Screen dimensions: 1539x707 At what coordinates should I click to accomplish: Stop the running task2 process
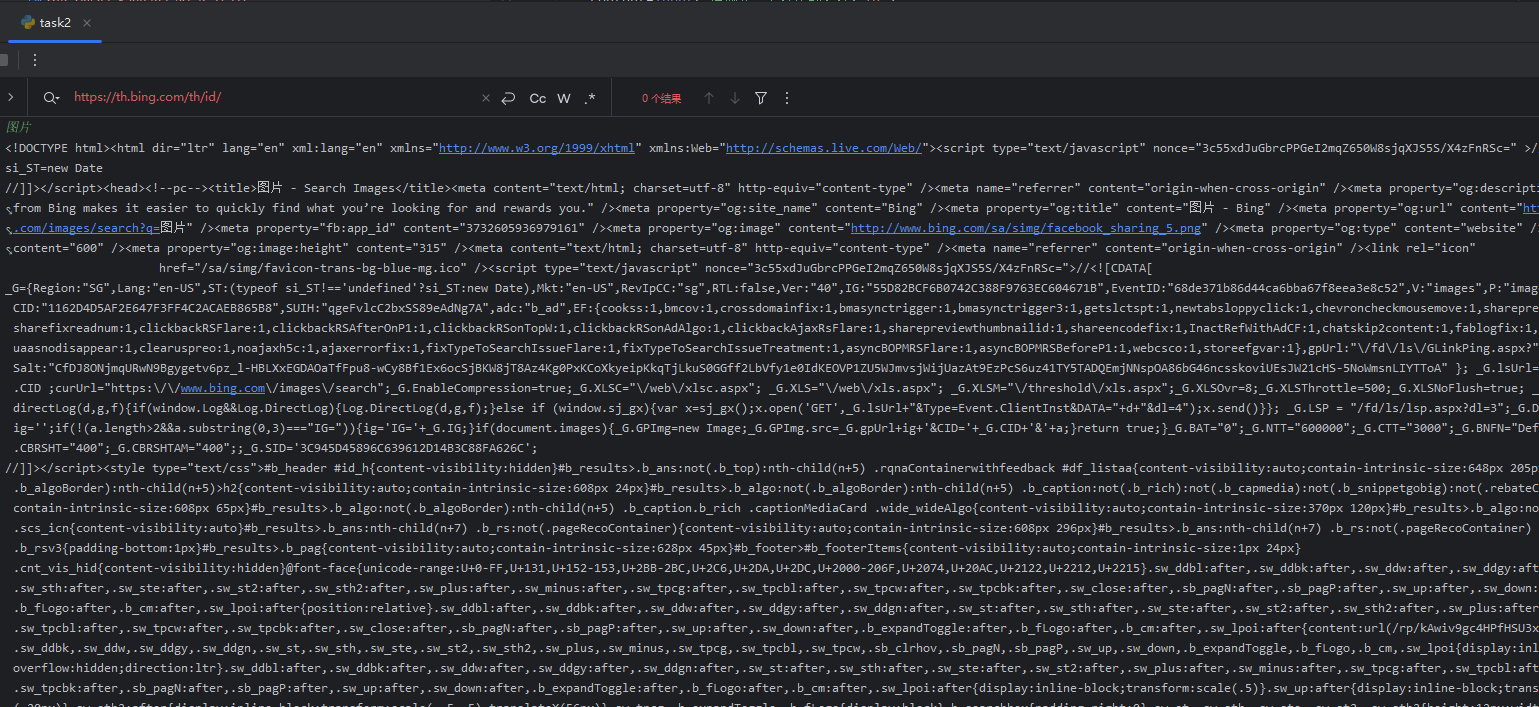tap(3, 60)
